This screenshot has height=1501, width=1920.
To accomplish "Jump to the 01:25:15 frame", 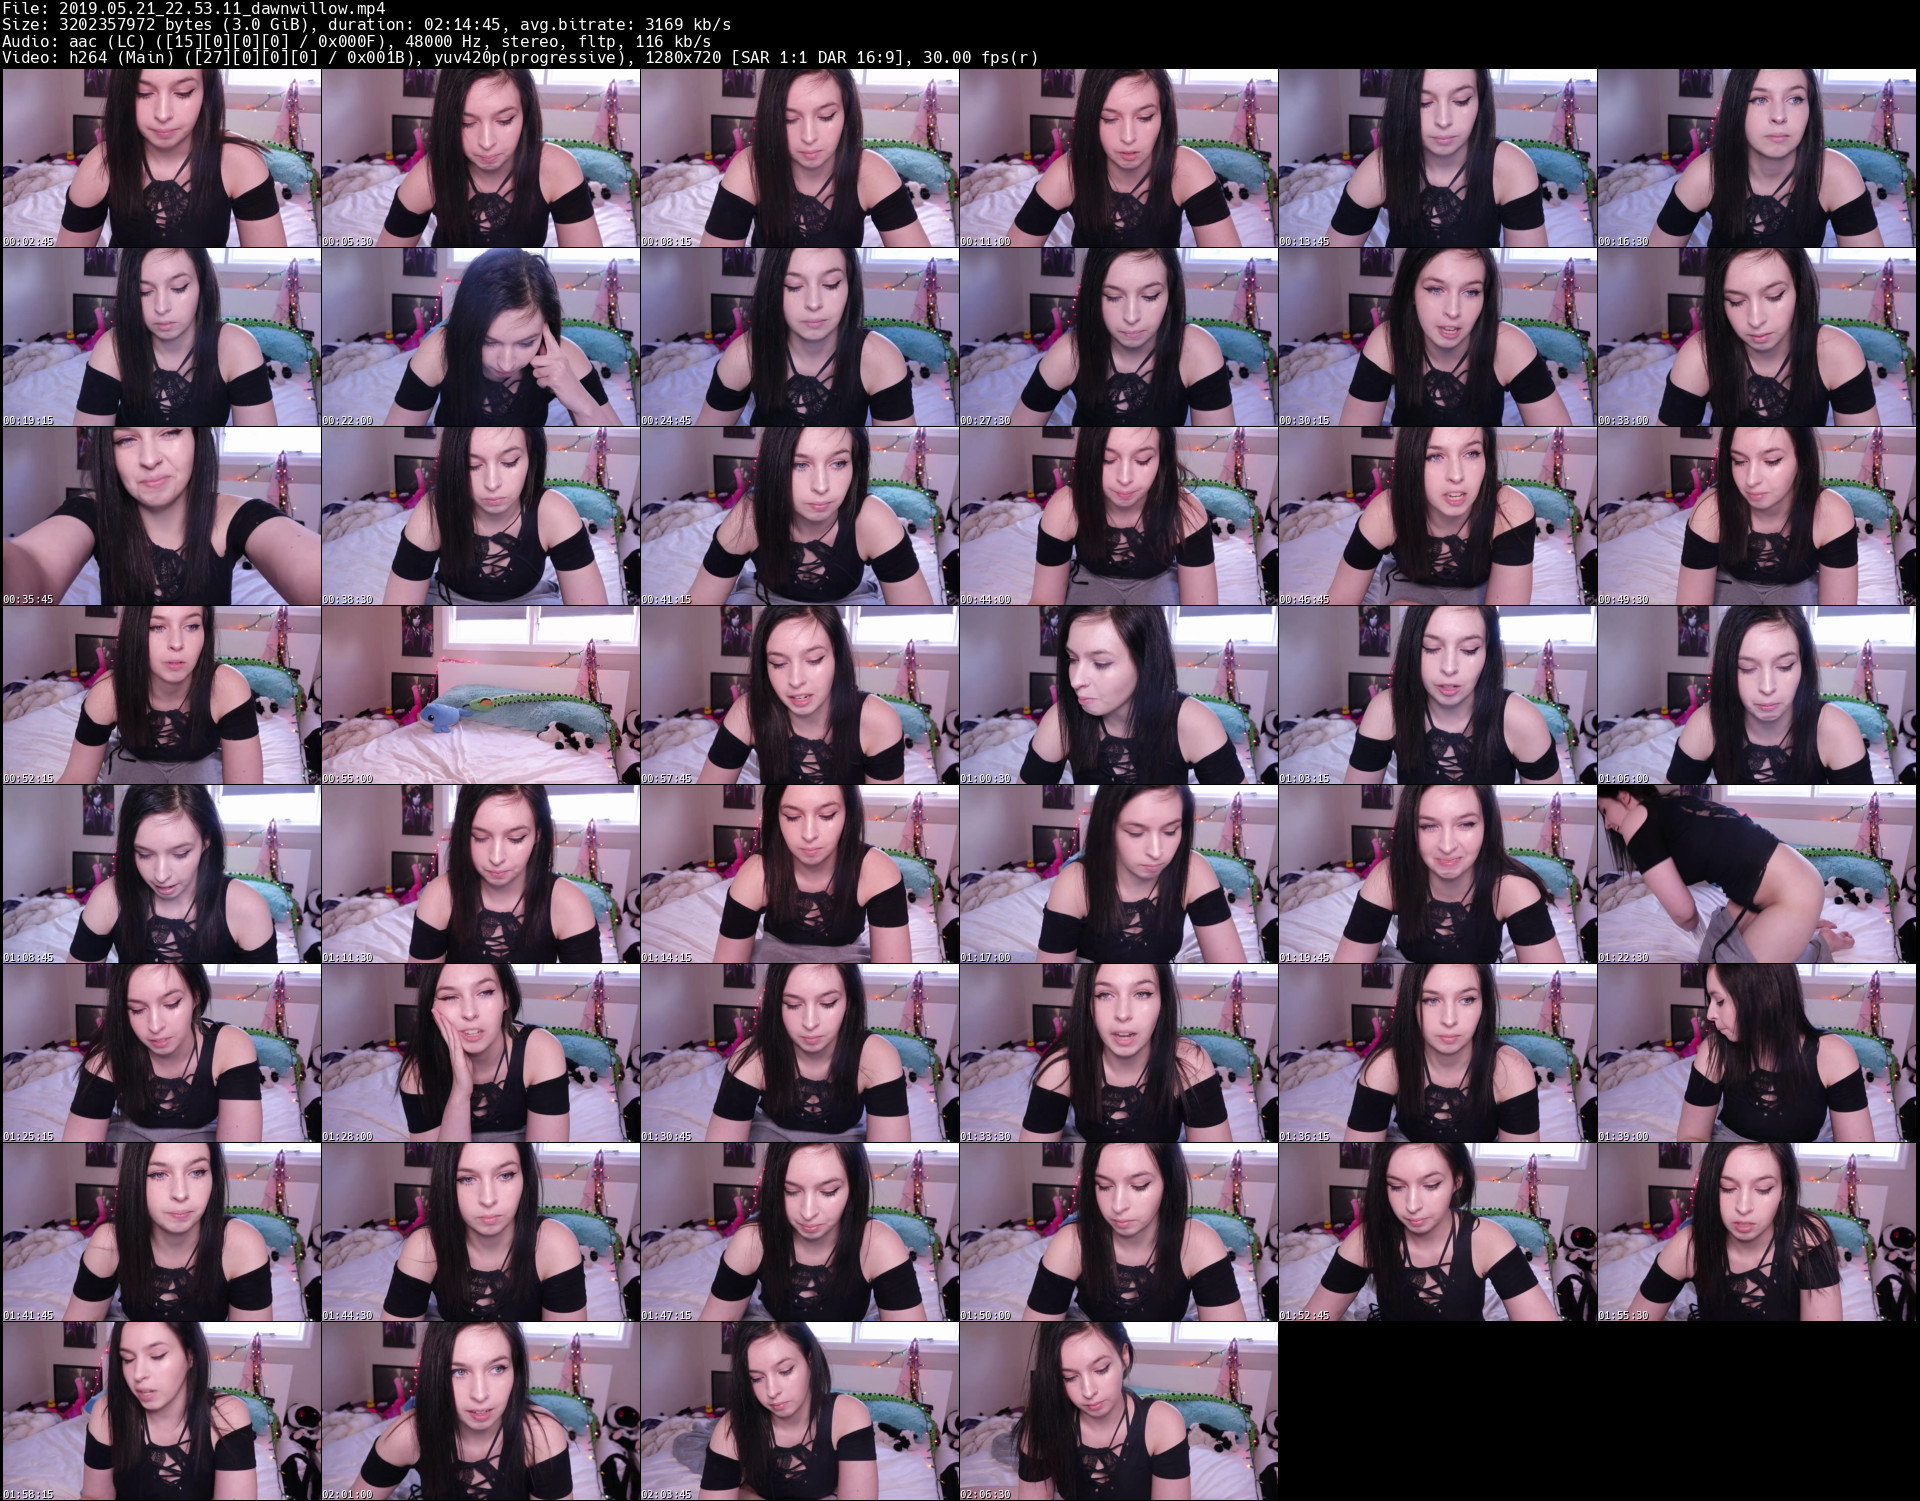I will click(161, 1053).
